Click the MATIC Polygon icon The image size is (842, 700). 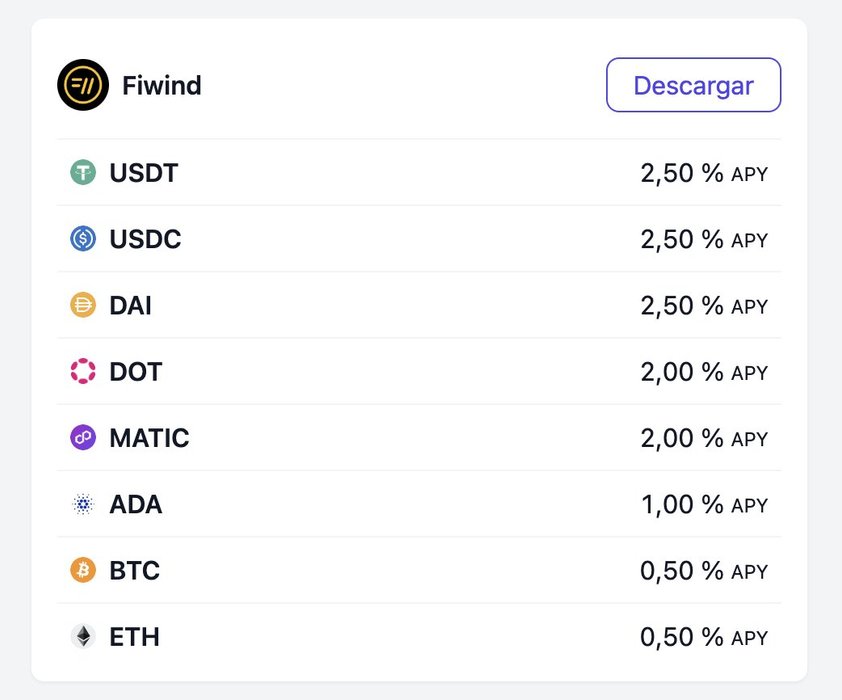point(83,438)
